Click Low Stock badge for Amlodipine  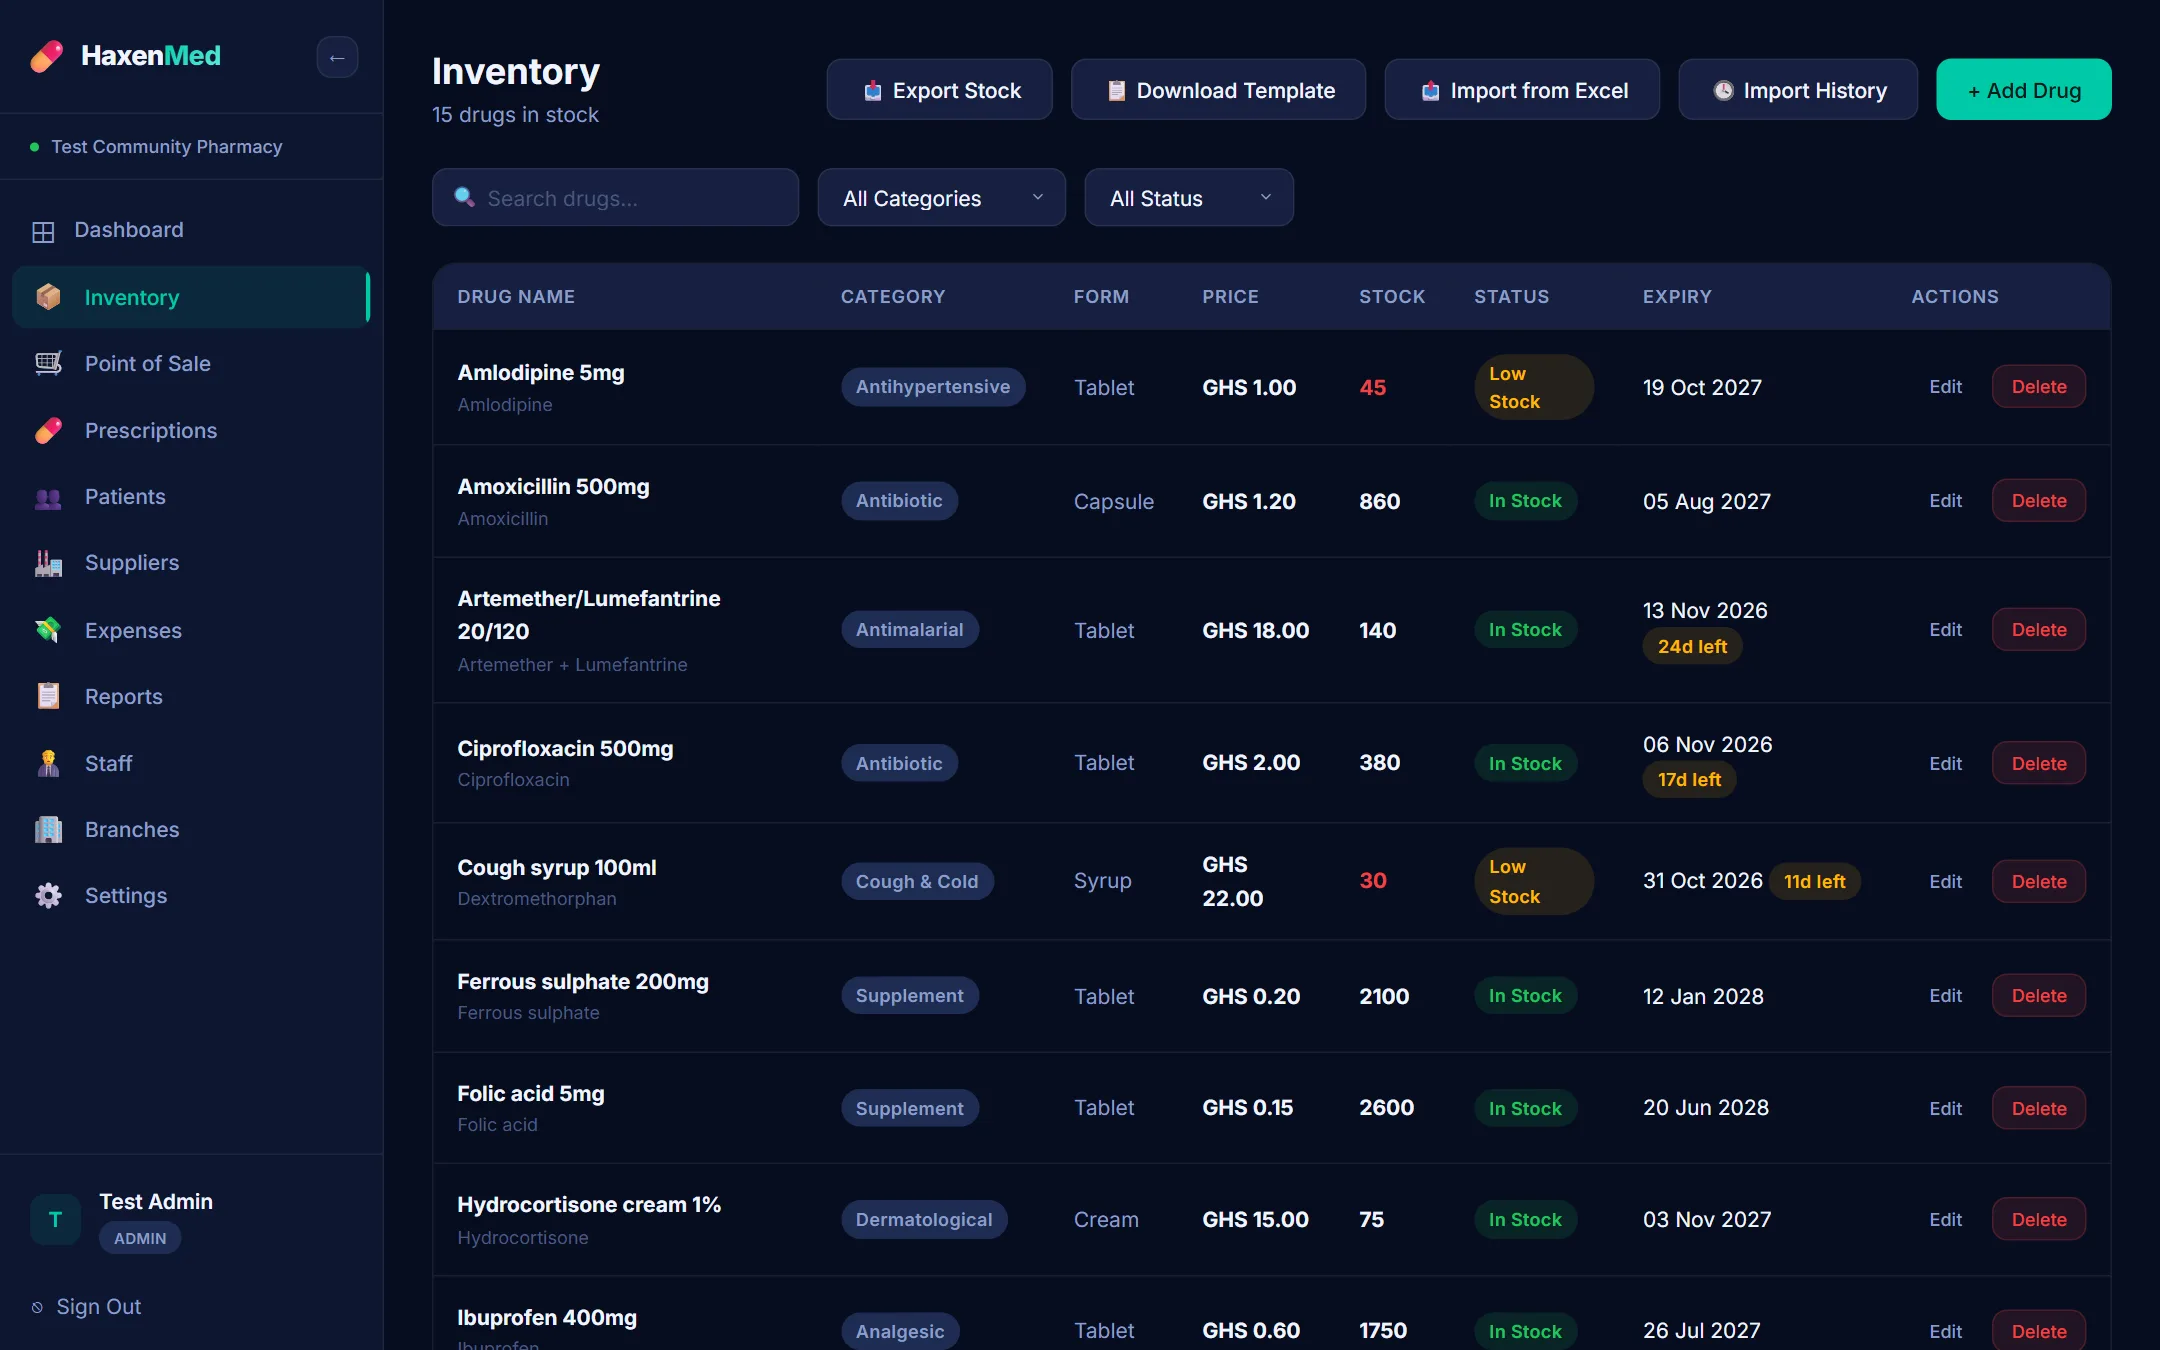(1533, 387)
